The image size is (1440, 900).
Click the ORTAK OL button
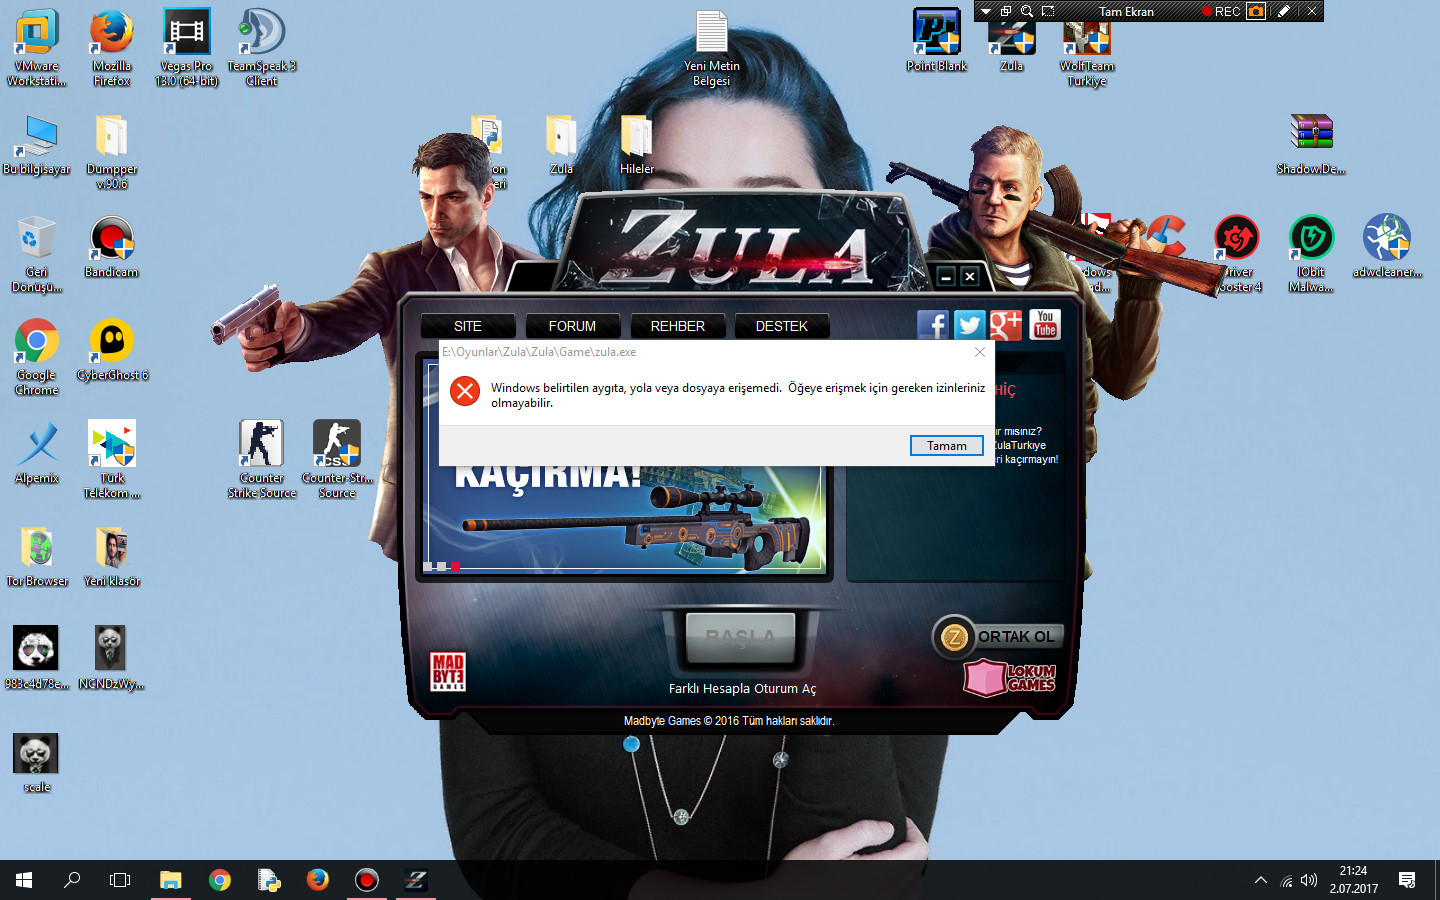[x=997, y=637]
